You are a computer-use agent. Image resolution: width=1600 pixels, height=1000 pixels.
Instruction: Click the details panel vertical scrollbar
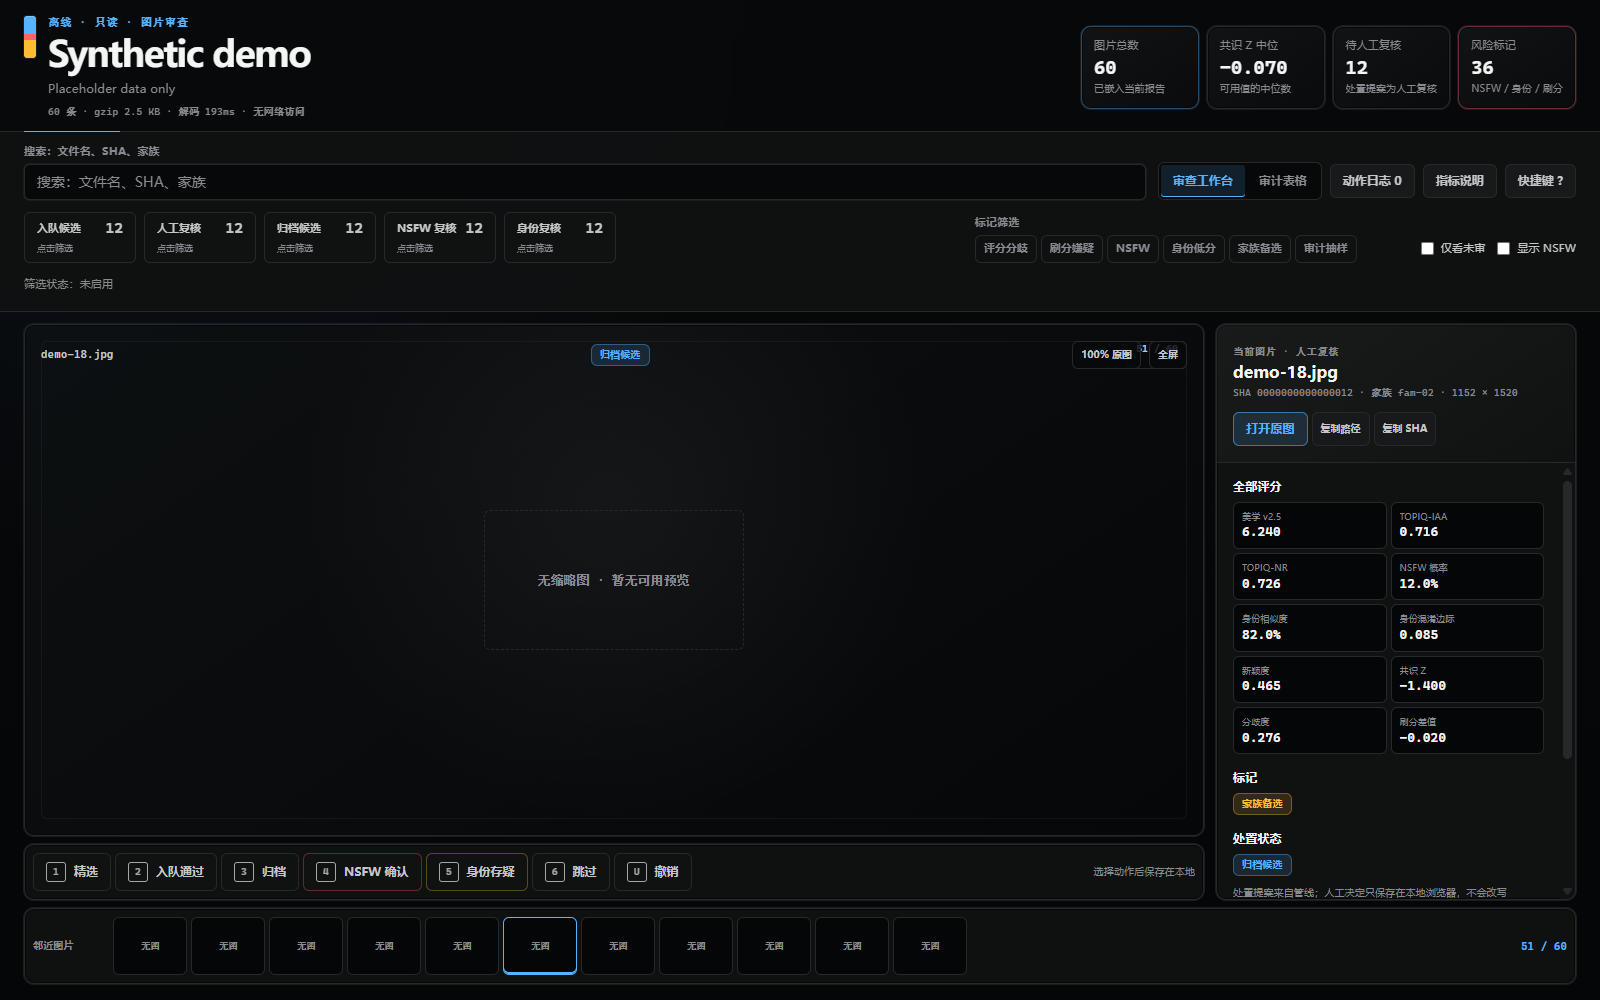(x=1567, y=620)
